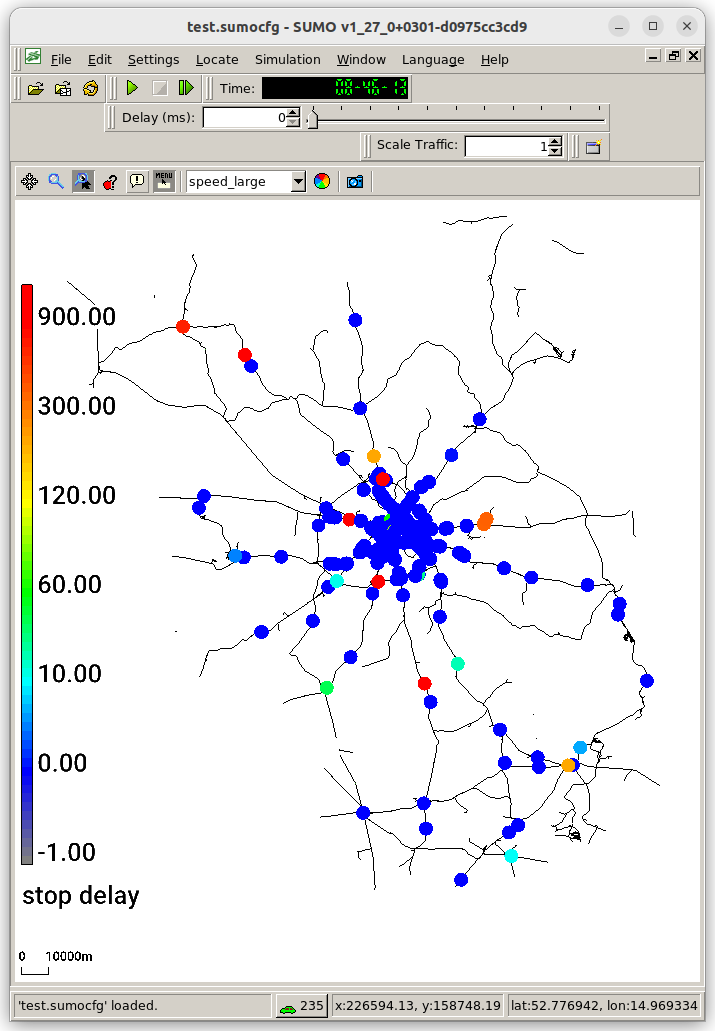Image resolution: width=715 pixels, height=1031 pixels.
Task: Click the open network icon
Action: [63, 88]
